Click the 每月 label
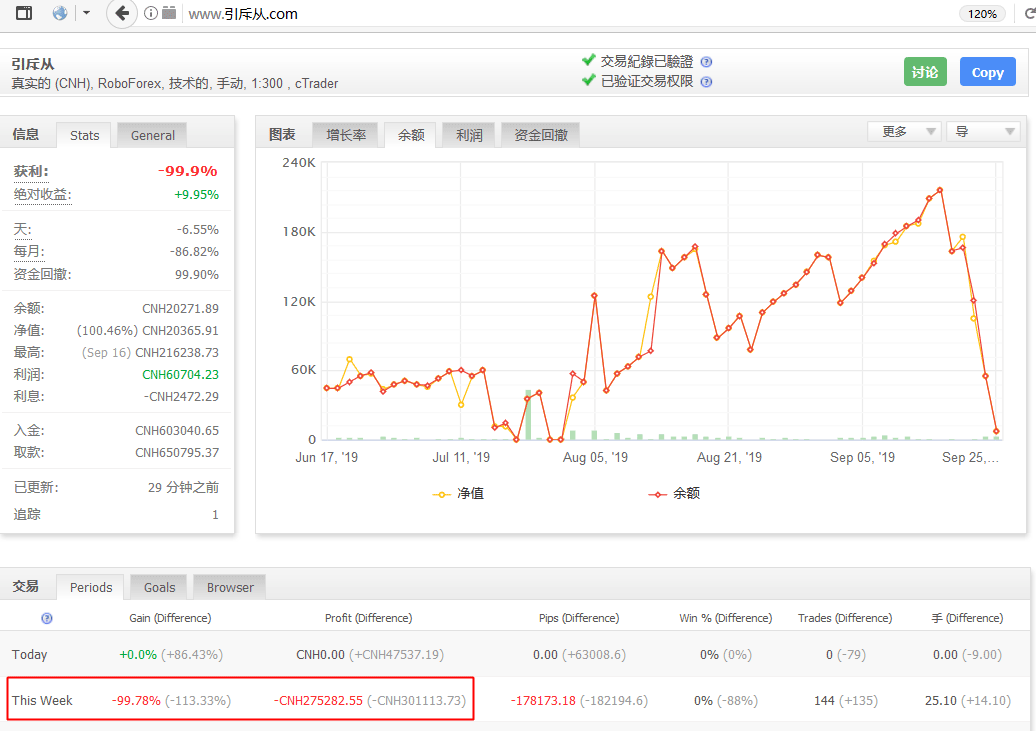Screen dimensions: 1036x731 [x=29, y=252]
